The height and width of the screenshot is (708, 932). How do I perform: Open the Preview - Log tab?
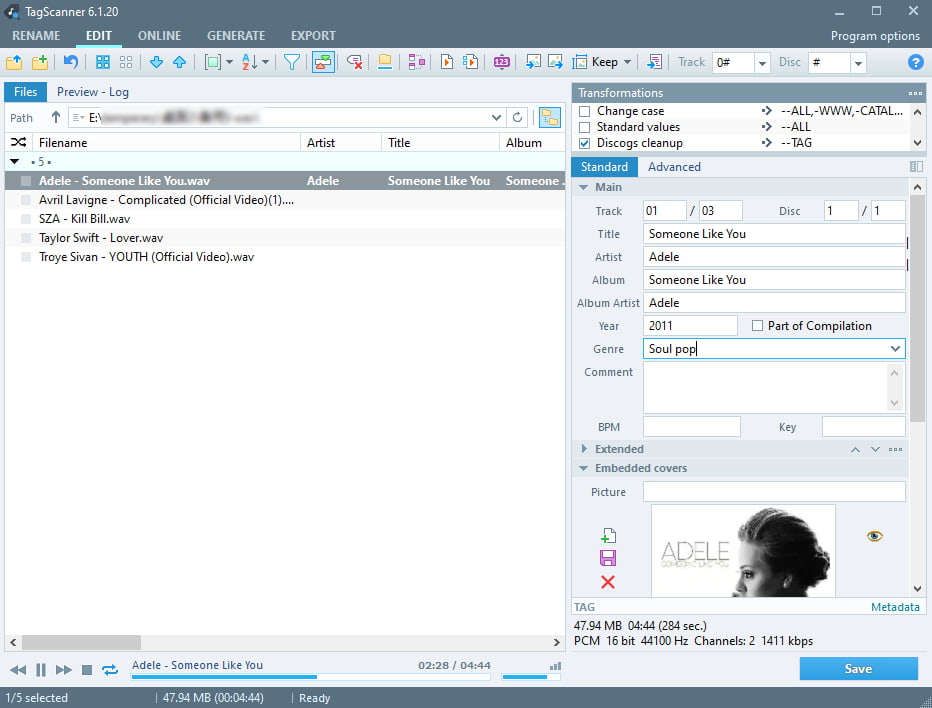93,92
